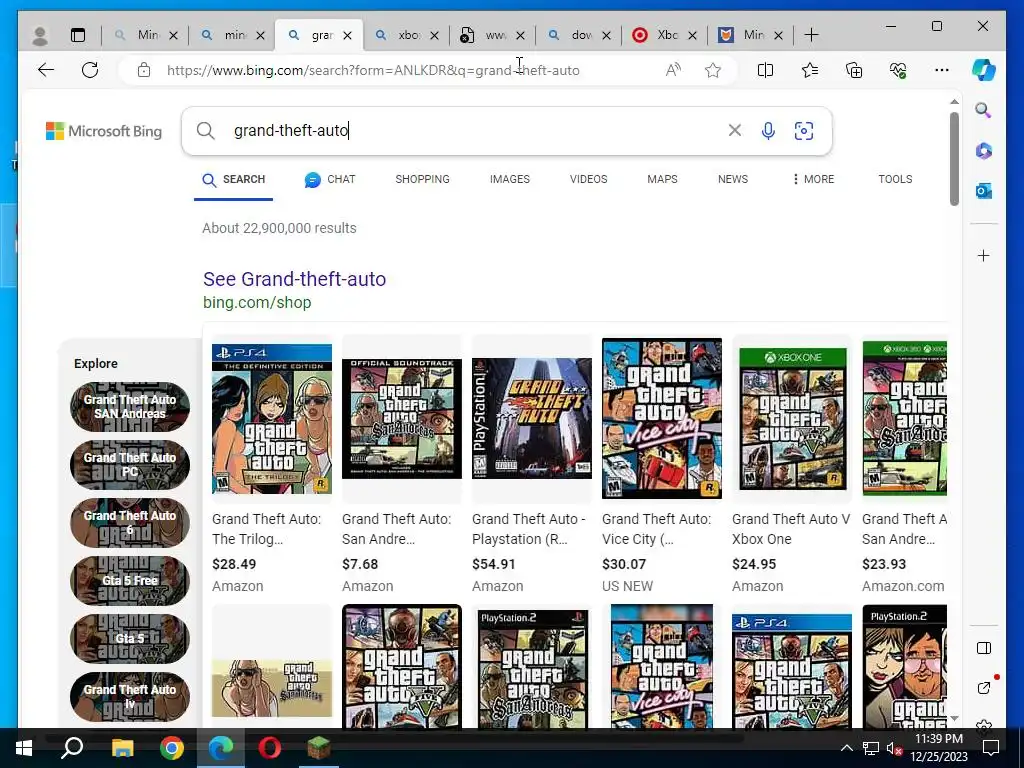Switch to MAPS results
Image resolution: width=1024 pixels, height=768 pixels.
tap(662, 179)
